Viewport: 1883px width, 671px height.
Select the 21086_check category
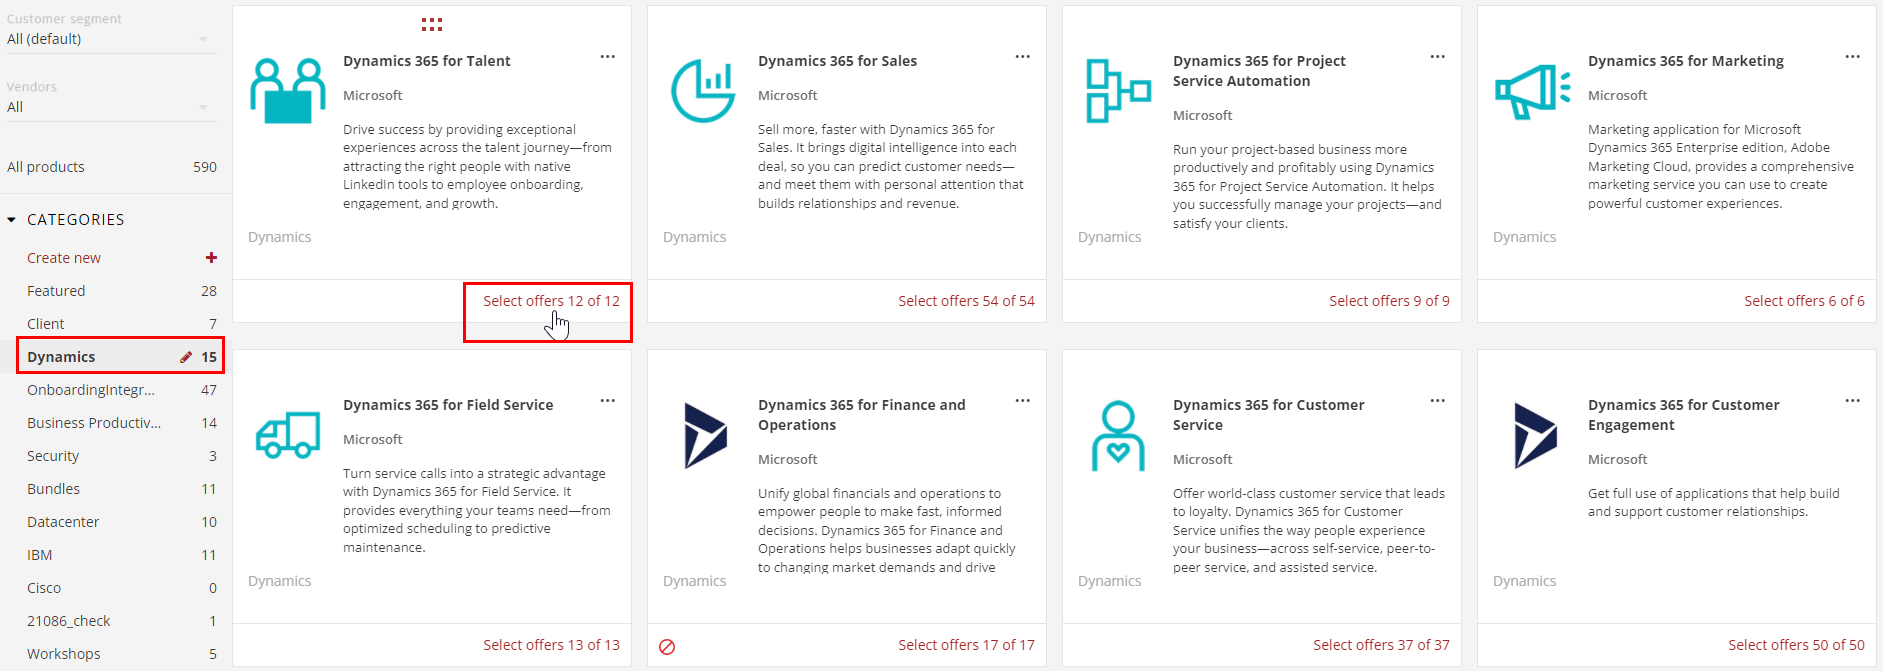pos(121,621)
